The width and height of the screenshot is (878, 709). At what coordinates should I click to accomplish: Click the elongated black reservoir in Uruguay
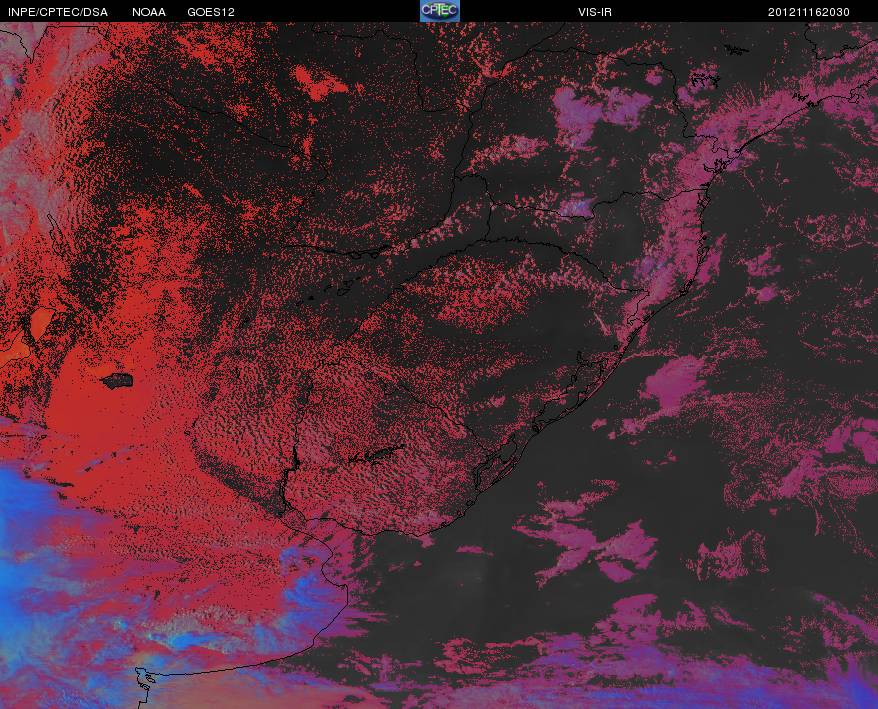[376, 454]
